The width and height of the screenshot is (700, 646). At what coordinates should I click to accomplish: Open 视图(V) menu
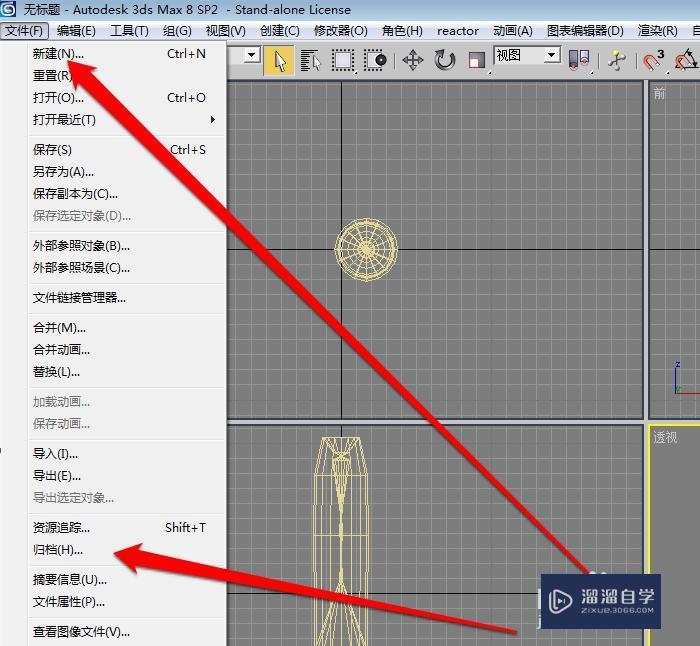[x=225, y=31]
